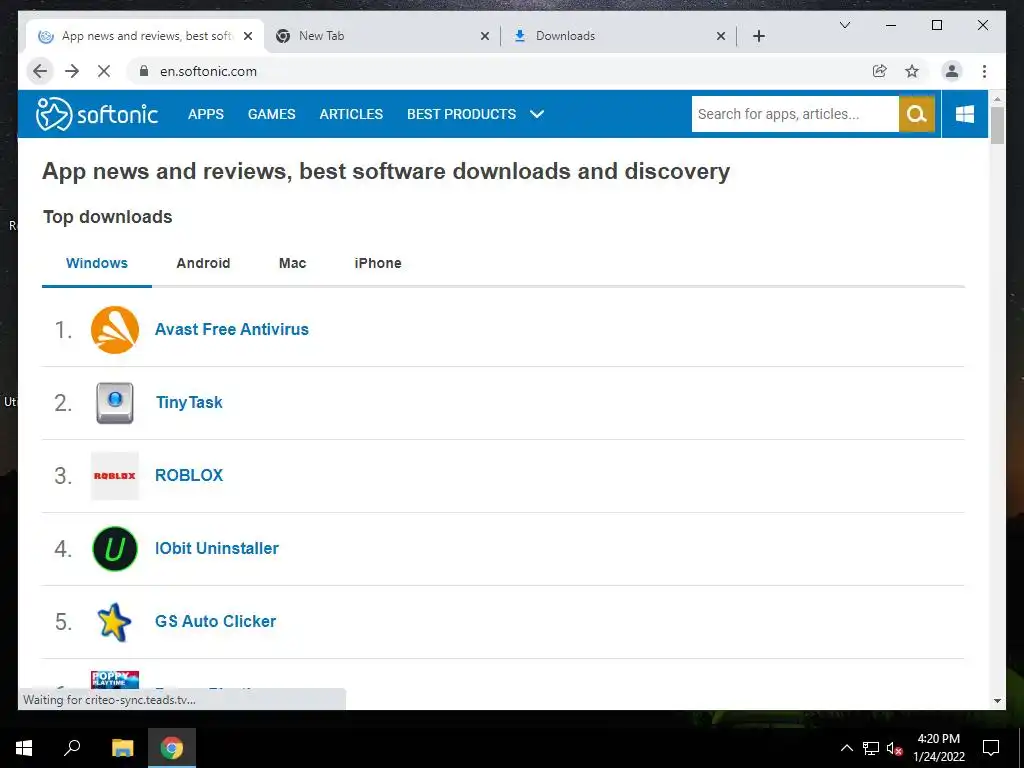
Task: Click the browser forward arrow
Action: 72,71
